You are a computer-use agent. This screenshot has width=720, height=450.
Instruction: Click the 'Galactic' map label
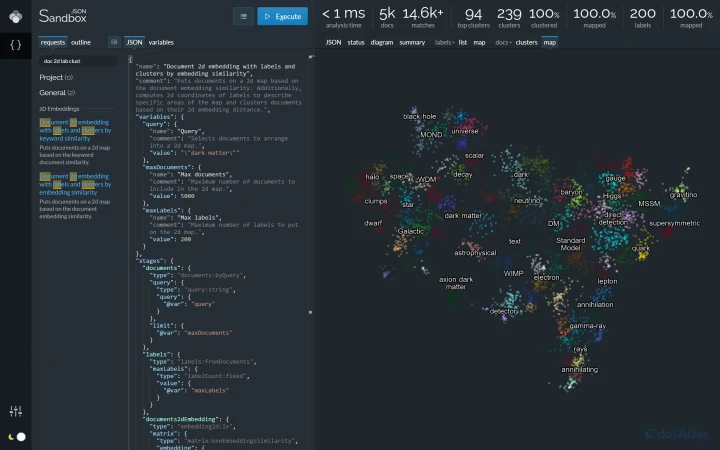click(x=411, y=231)
